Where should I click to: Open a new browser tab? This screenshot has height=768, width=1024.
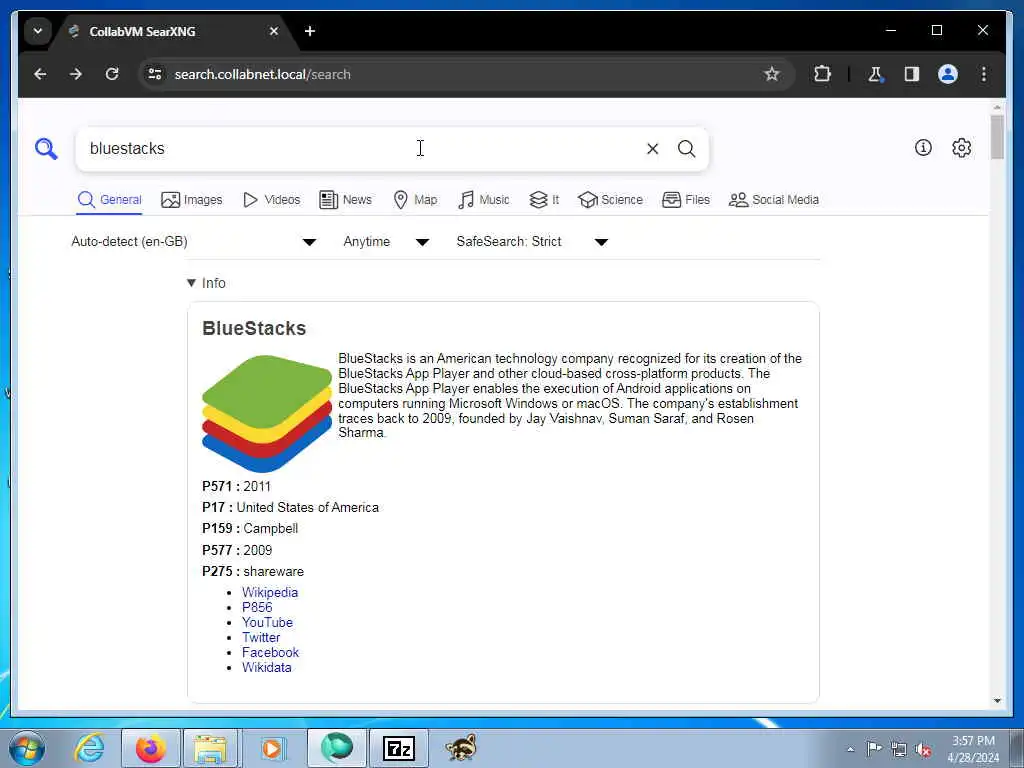310,31
